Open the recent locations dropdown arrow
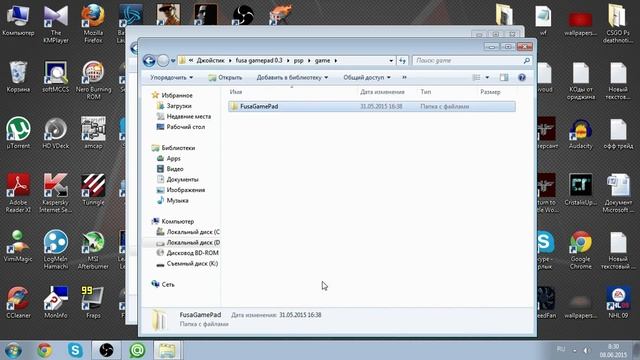This screenshot has width=640, height=360. point(173,61)
